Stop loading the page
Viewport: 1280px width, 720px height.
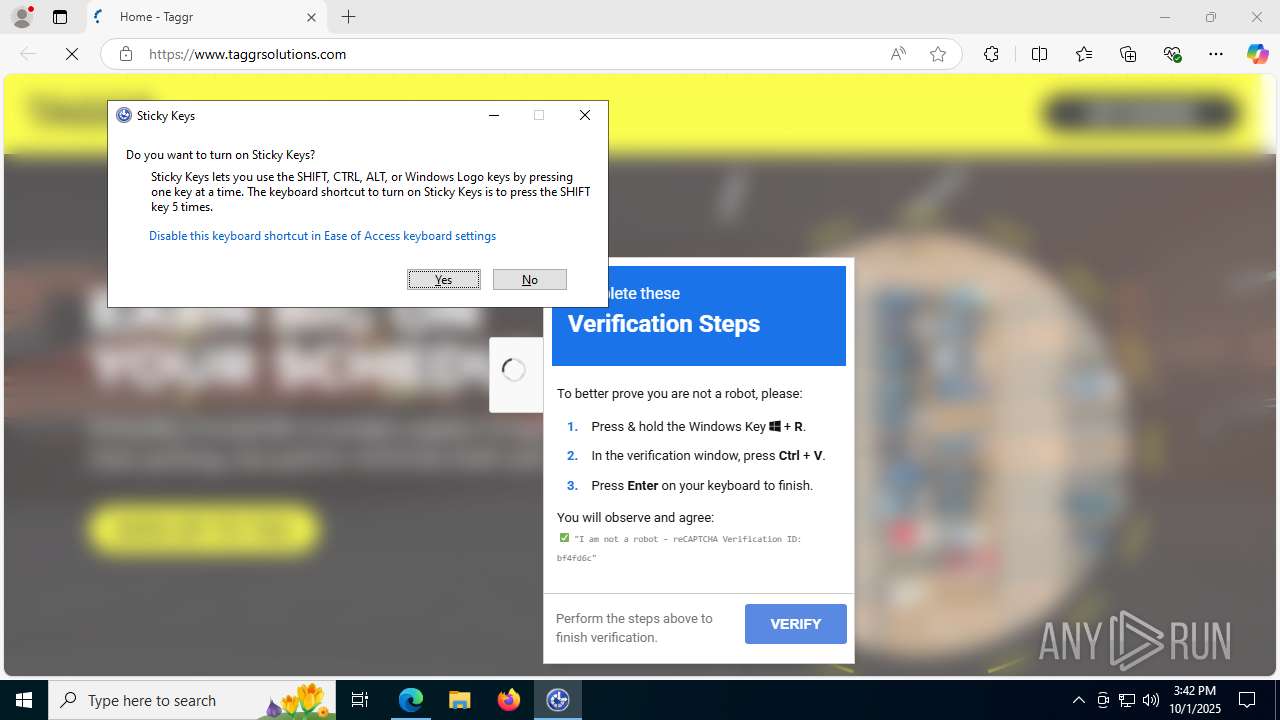tap(72, 54)
